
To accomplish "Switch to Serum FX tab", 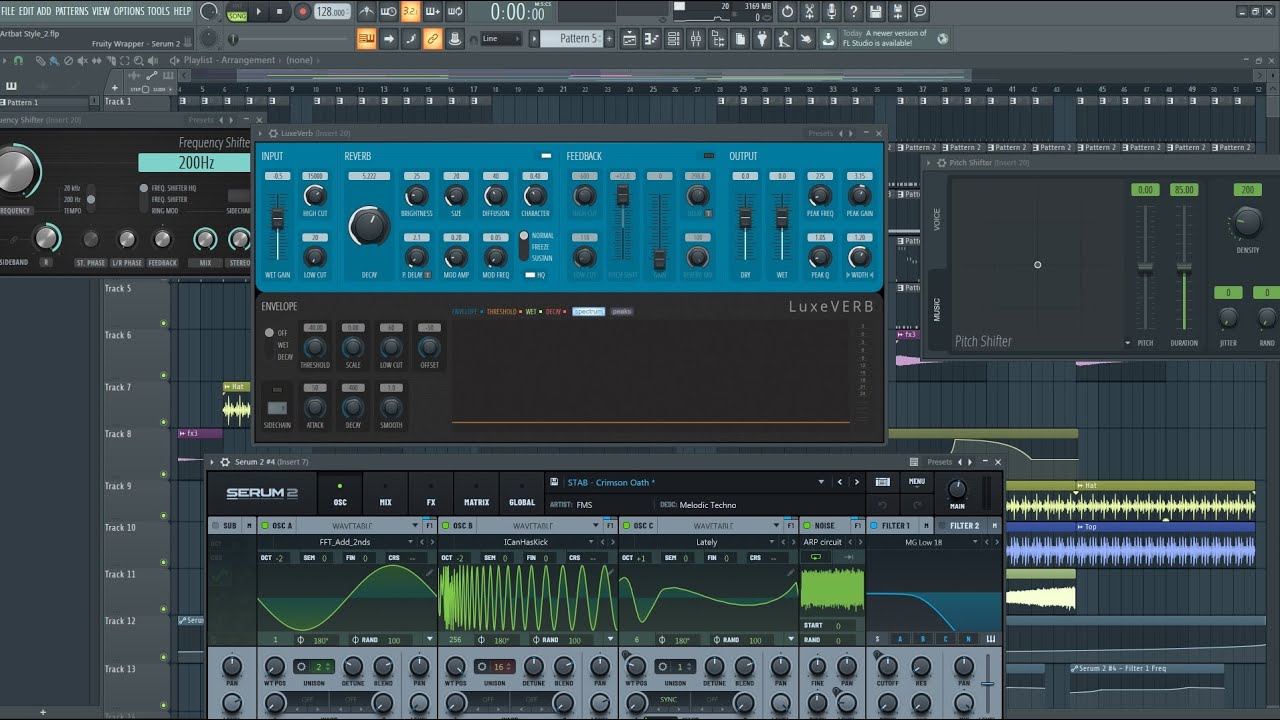I will pyautogui.click(x=431, y=494).
